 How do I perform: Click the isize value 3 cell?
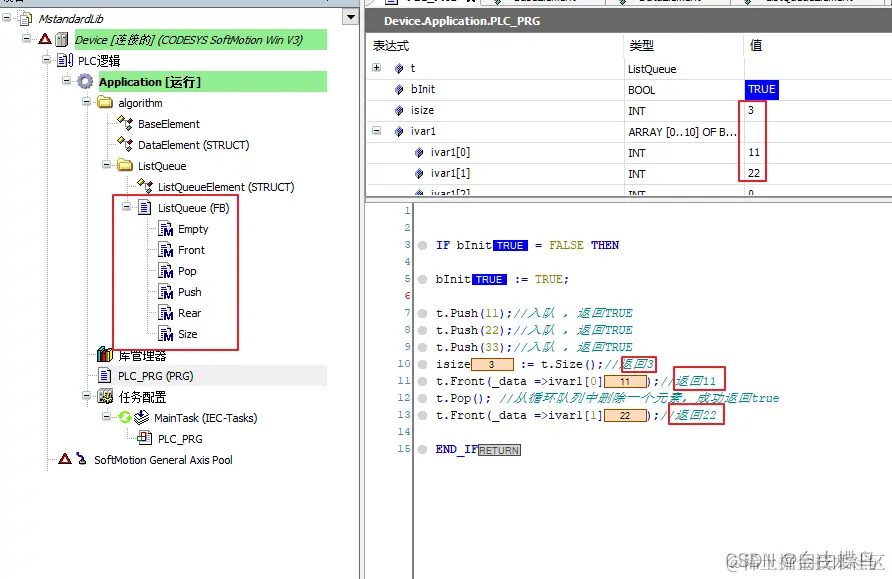751,110
